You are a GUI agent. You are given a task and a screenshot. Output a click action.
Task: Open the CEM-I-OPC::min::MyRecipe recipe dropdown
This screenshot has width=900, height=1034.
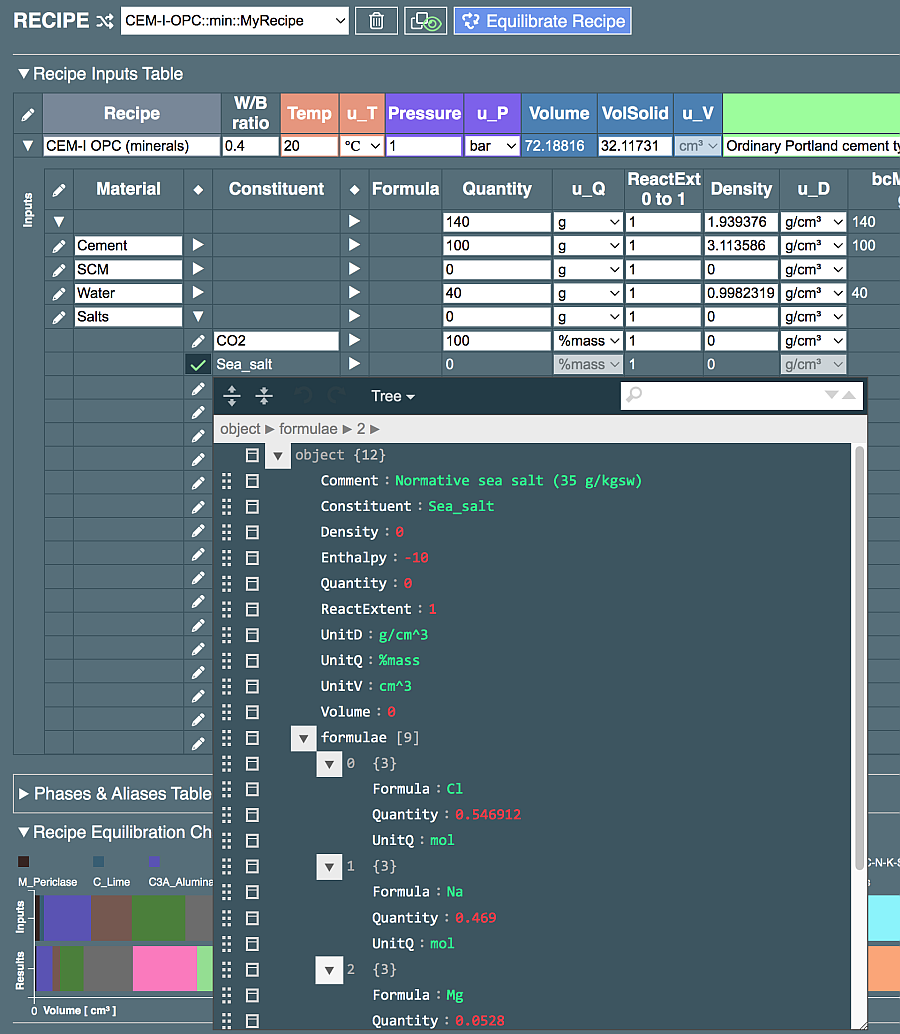coord(237,20)
